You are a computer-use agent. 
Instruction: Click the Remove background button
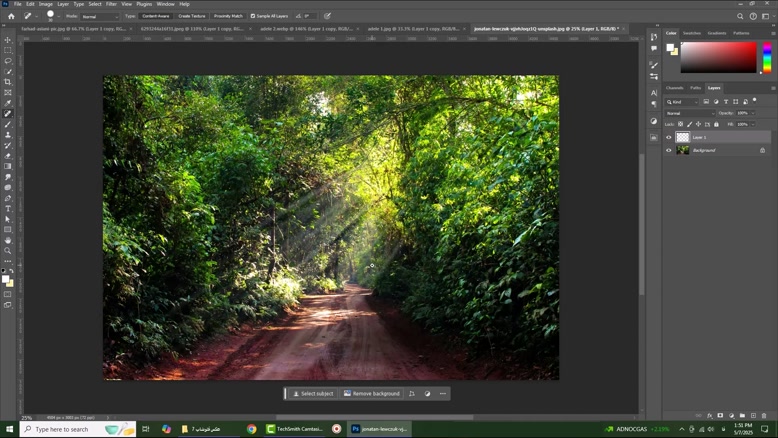(x=372, y=393)
